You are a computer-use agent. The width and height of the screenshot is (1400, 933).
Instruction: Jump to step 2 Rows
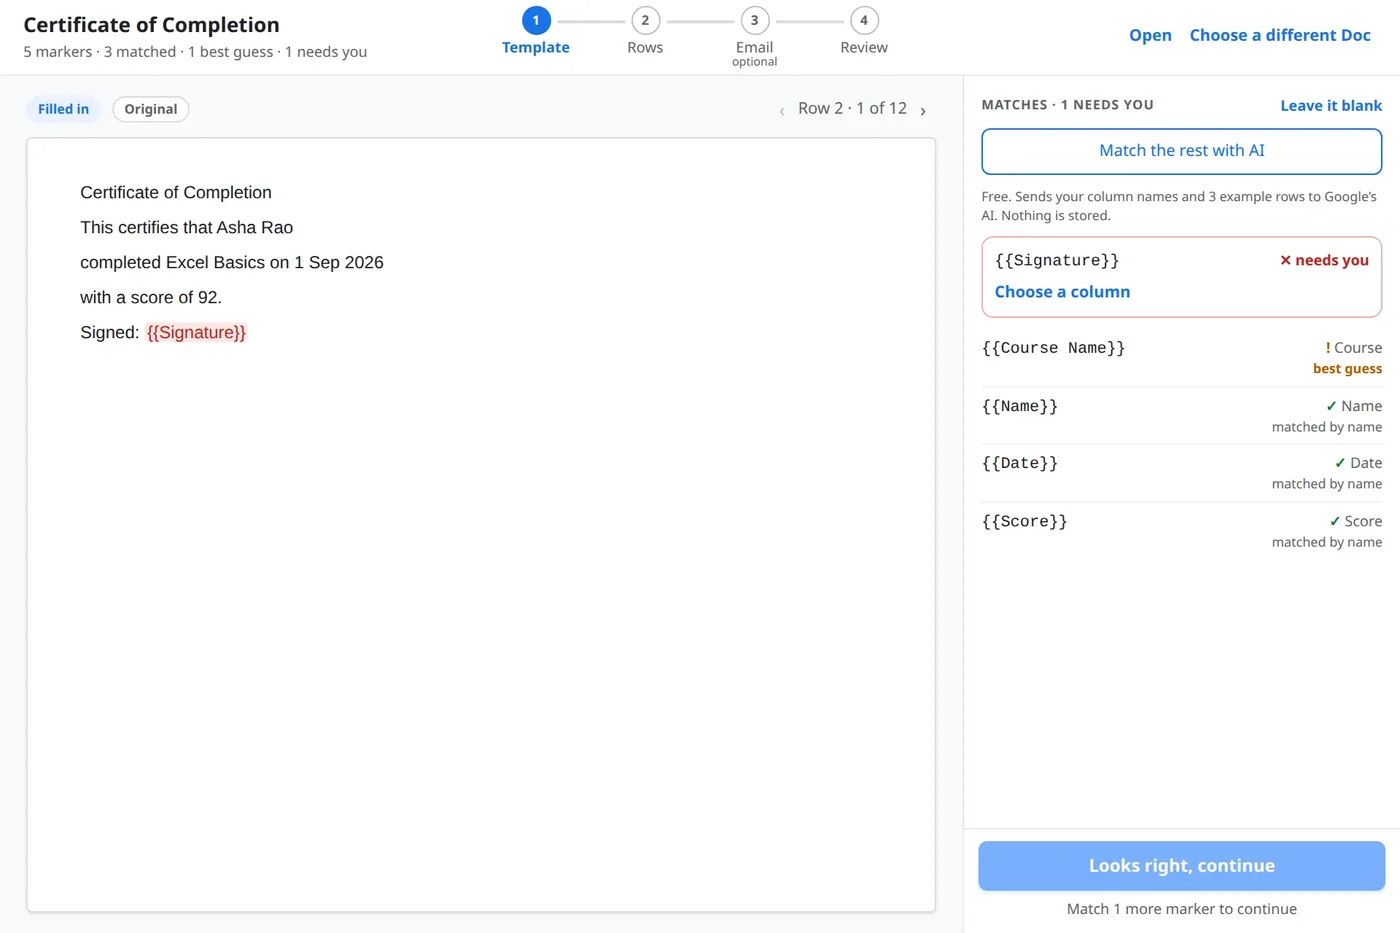click(x=645, y=31)
